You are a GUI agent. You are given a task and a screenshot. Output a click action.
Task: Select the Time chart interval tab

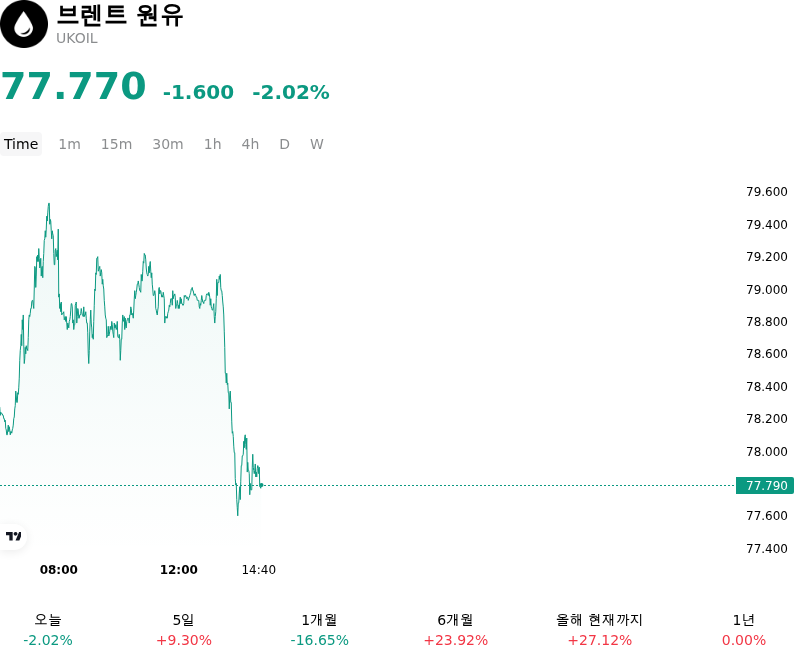coord(21,144)
